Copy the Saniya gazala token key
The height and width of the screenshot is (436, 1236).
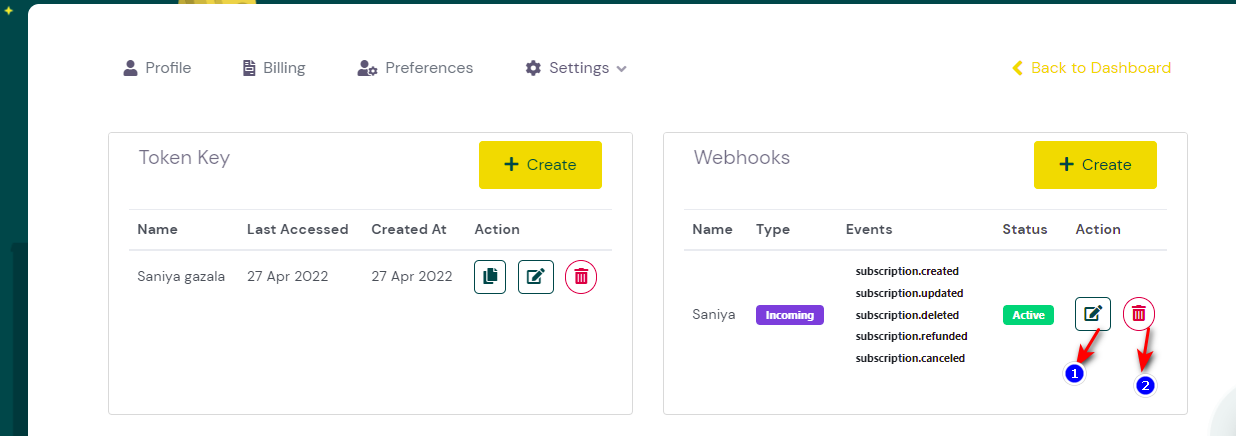(x=490, y=277)
